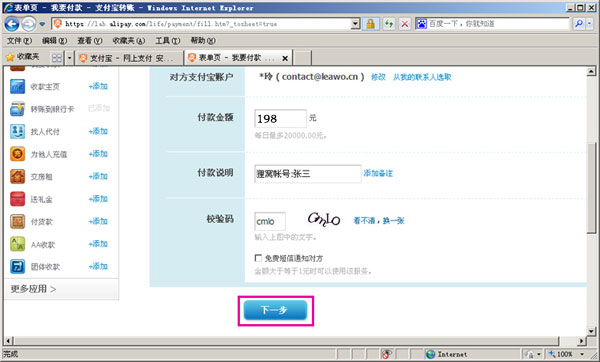Open a new blank tab
The height and width of the screenshot is (362, 600).
click(x=302, y=58)
